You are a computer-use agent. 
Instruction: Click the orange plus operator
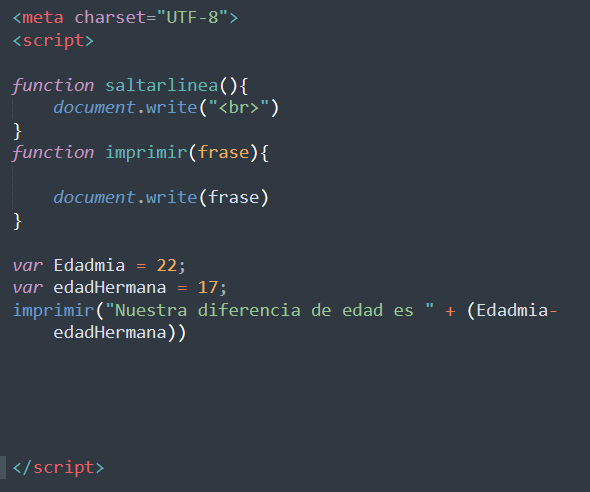[450, 311]
